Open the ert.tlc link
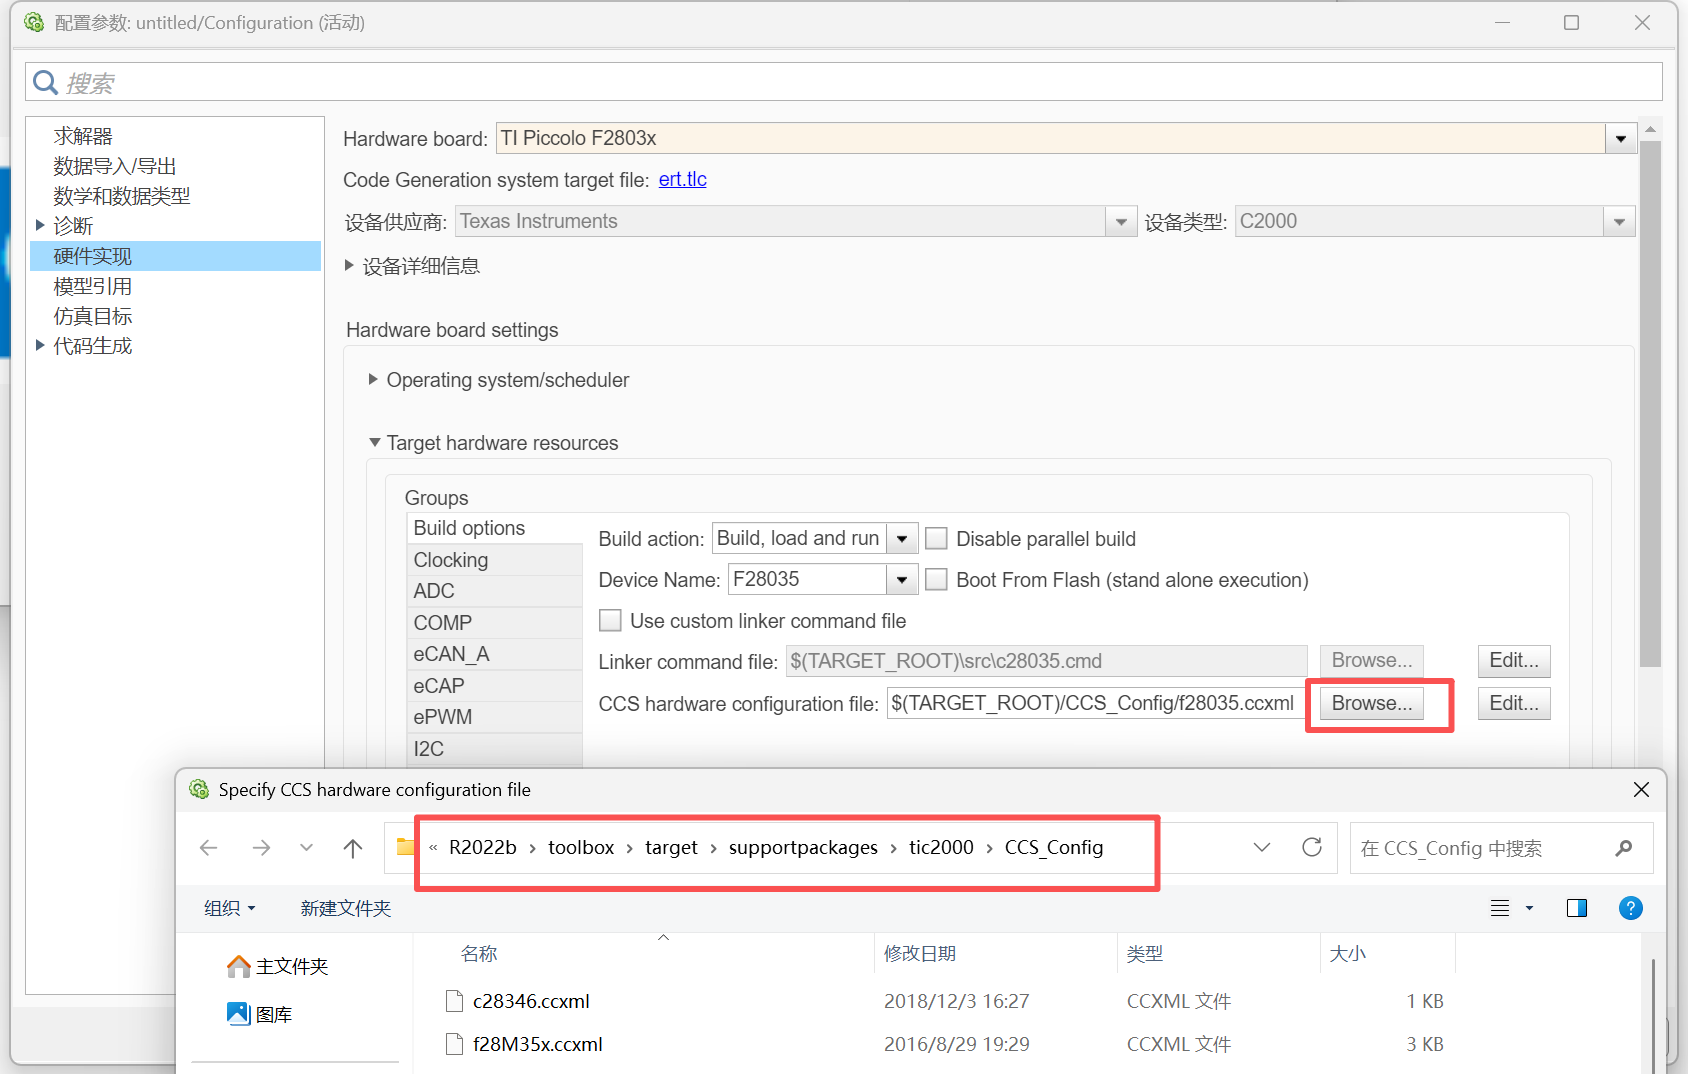This screenshot has width=1688, height=1074. coord(683,179)
